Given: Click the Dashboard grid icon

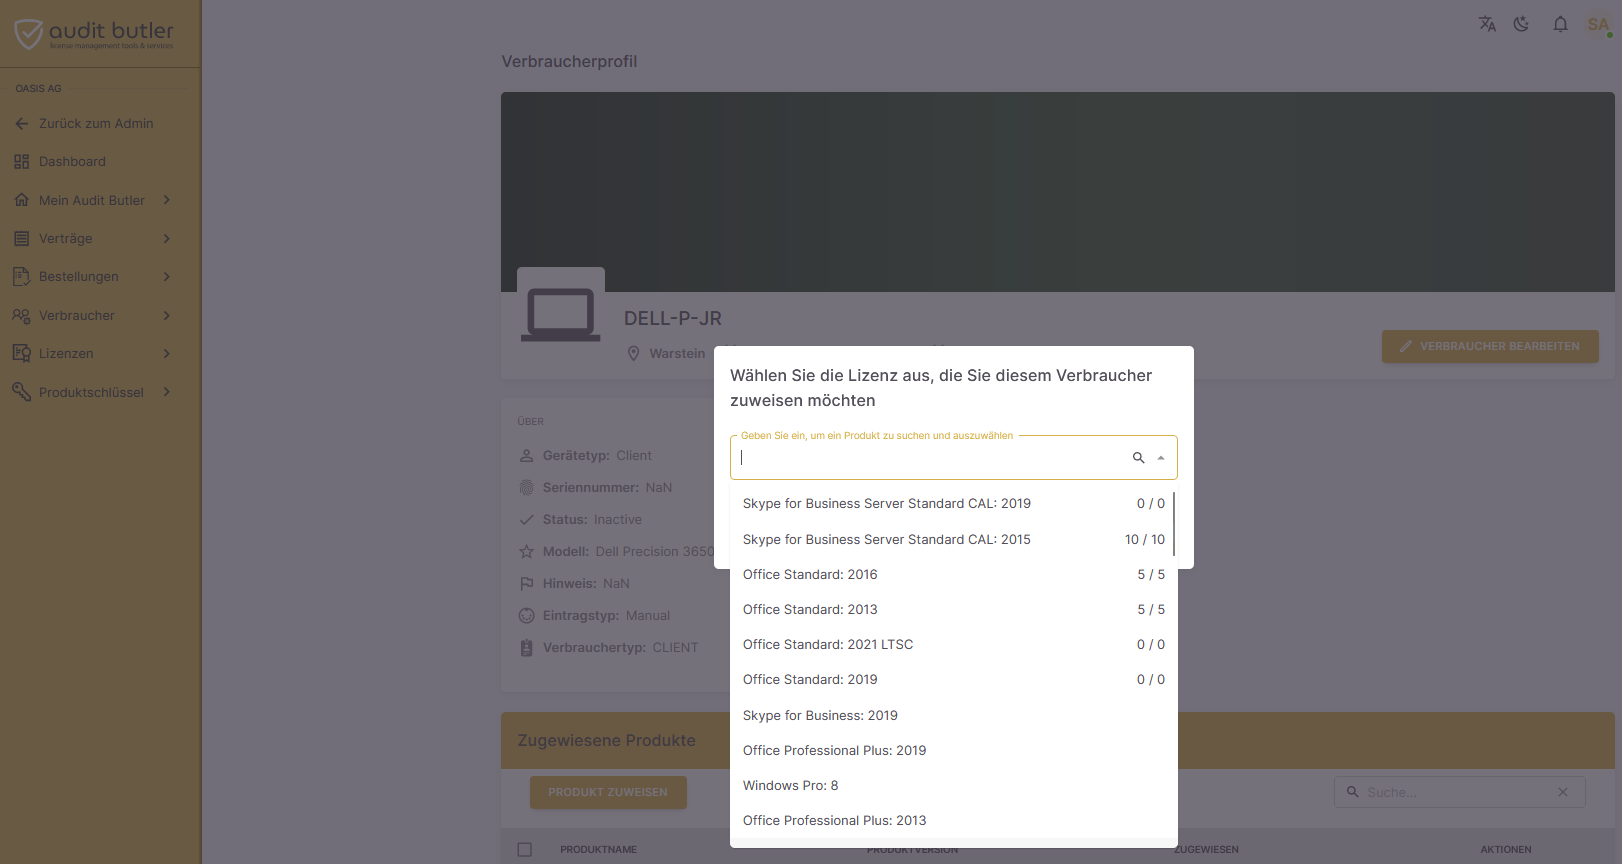Looking at the screenshot, I should click(22, 162).
